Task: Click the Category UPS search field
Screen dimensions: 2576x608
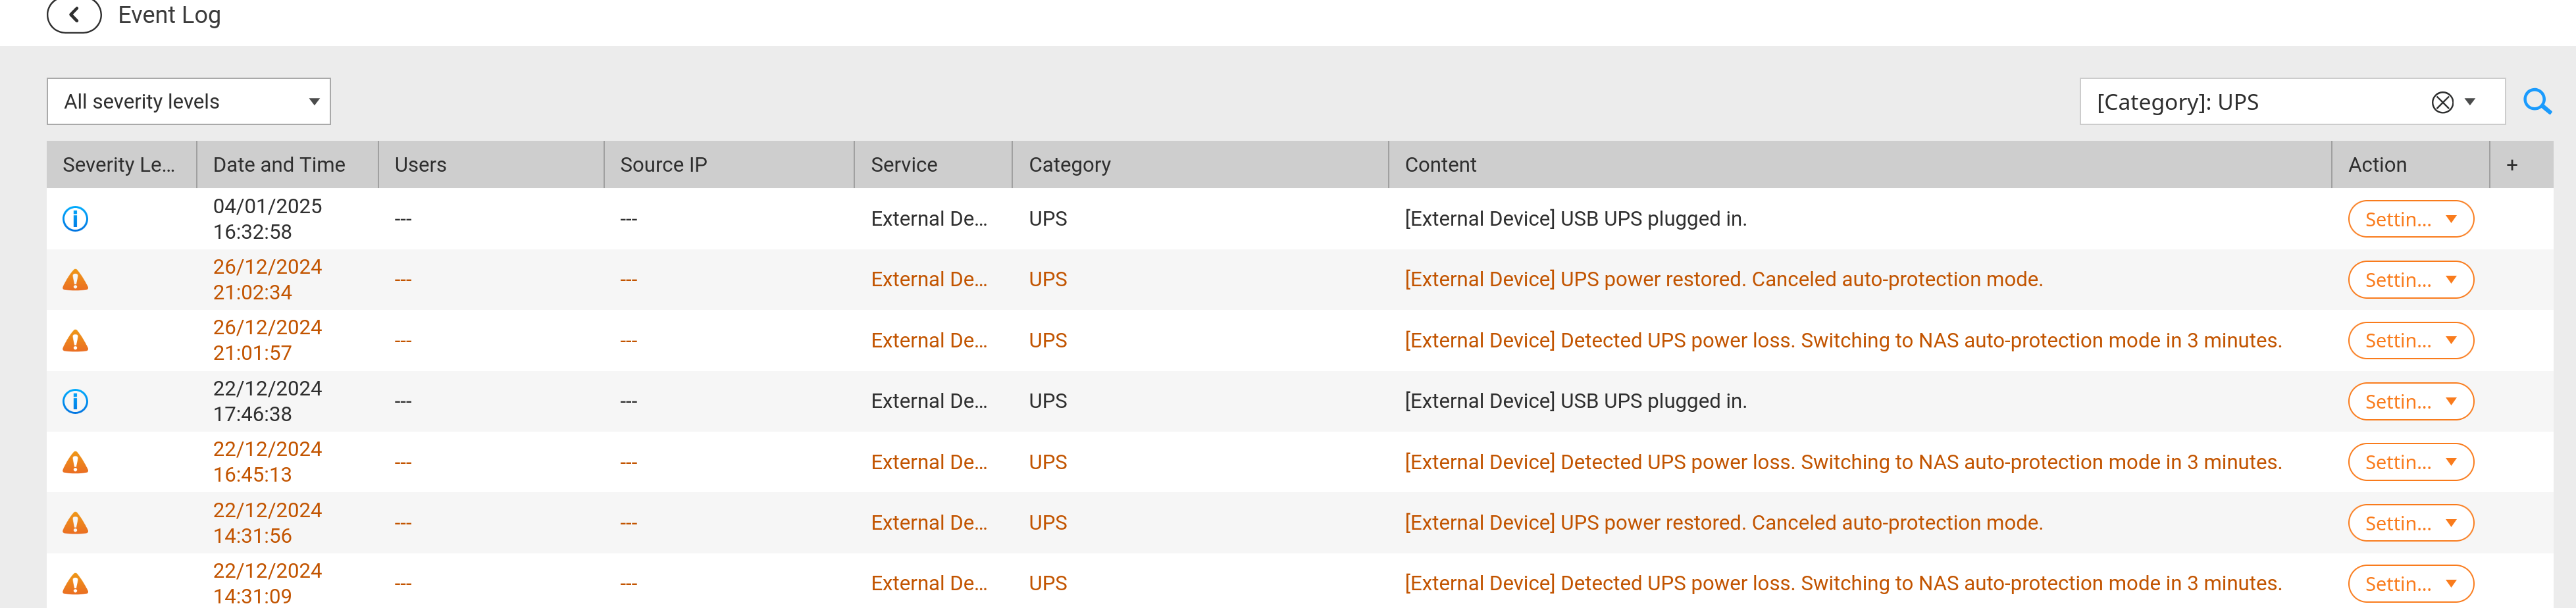Action: [2260, 102]
